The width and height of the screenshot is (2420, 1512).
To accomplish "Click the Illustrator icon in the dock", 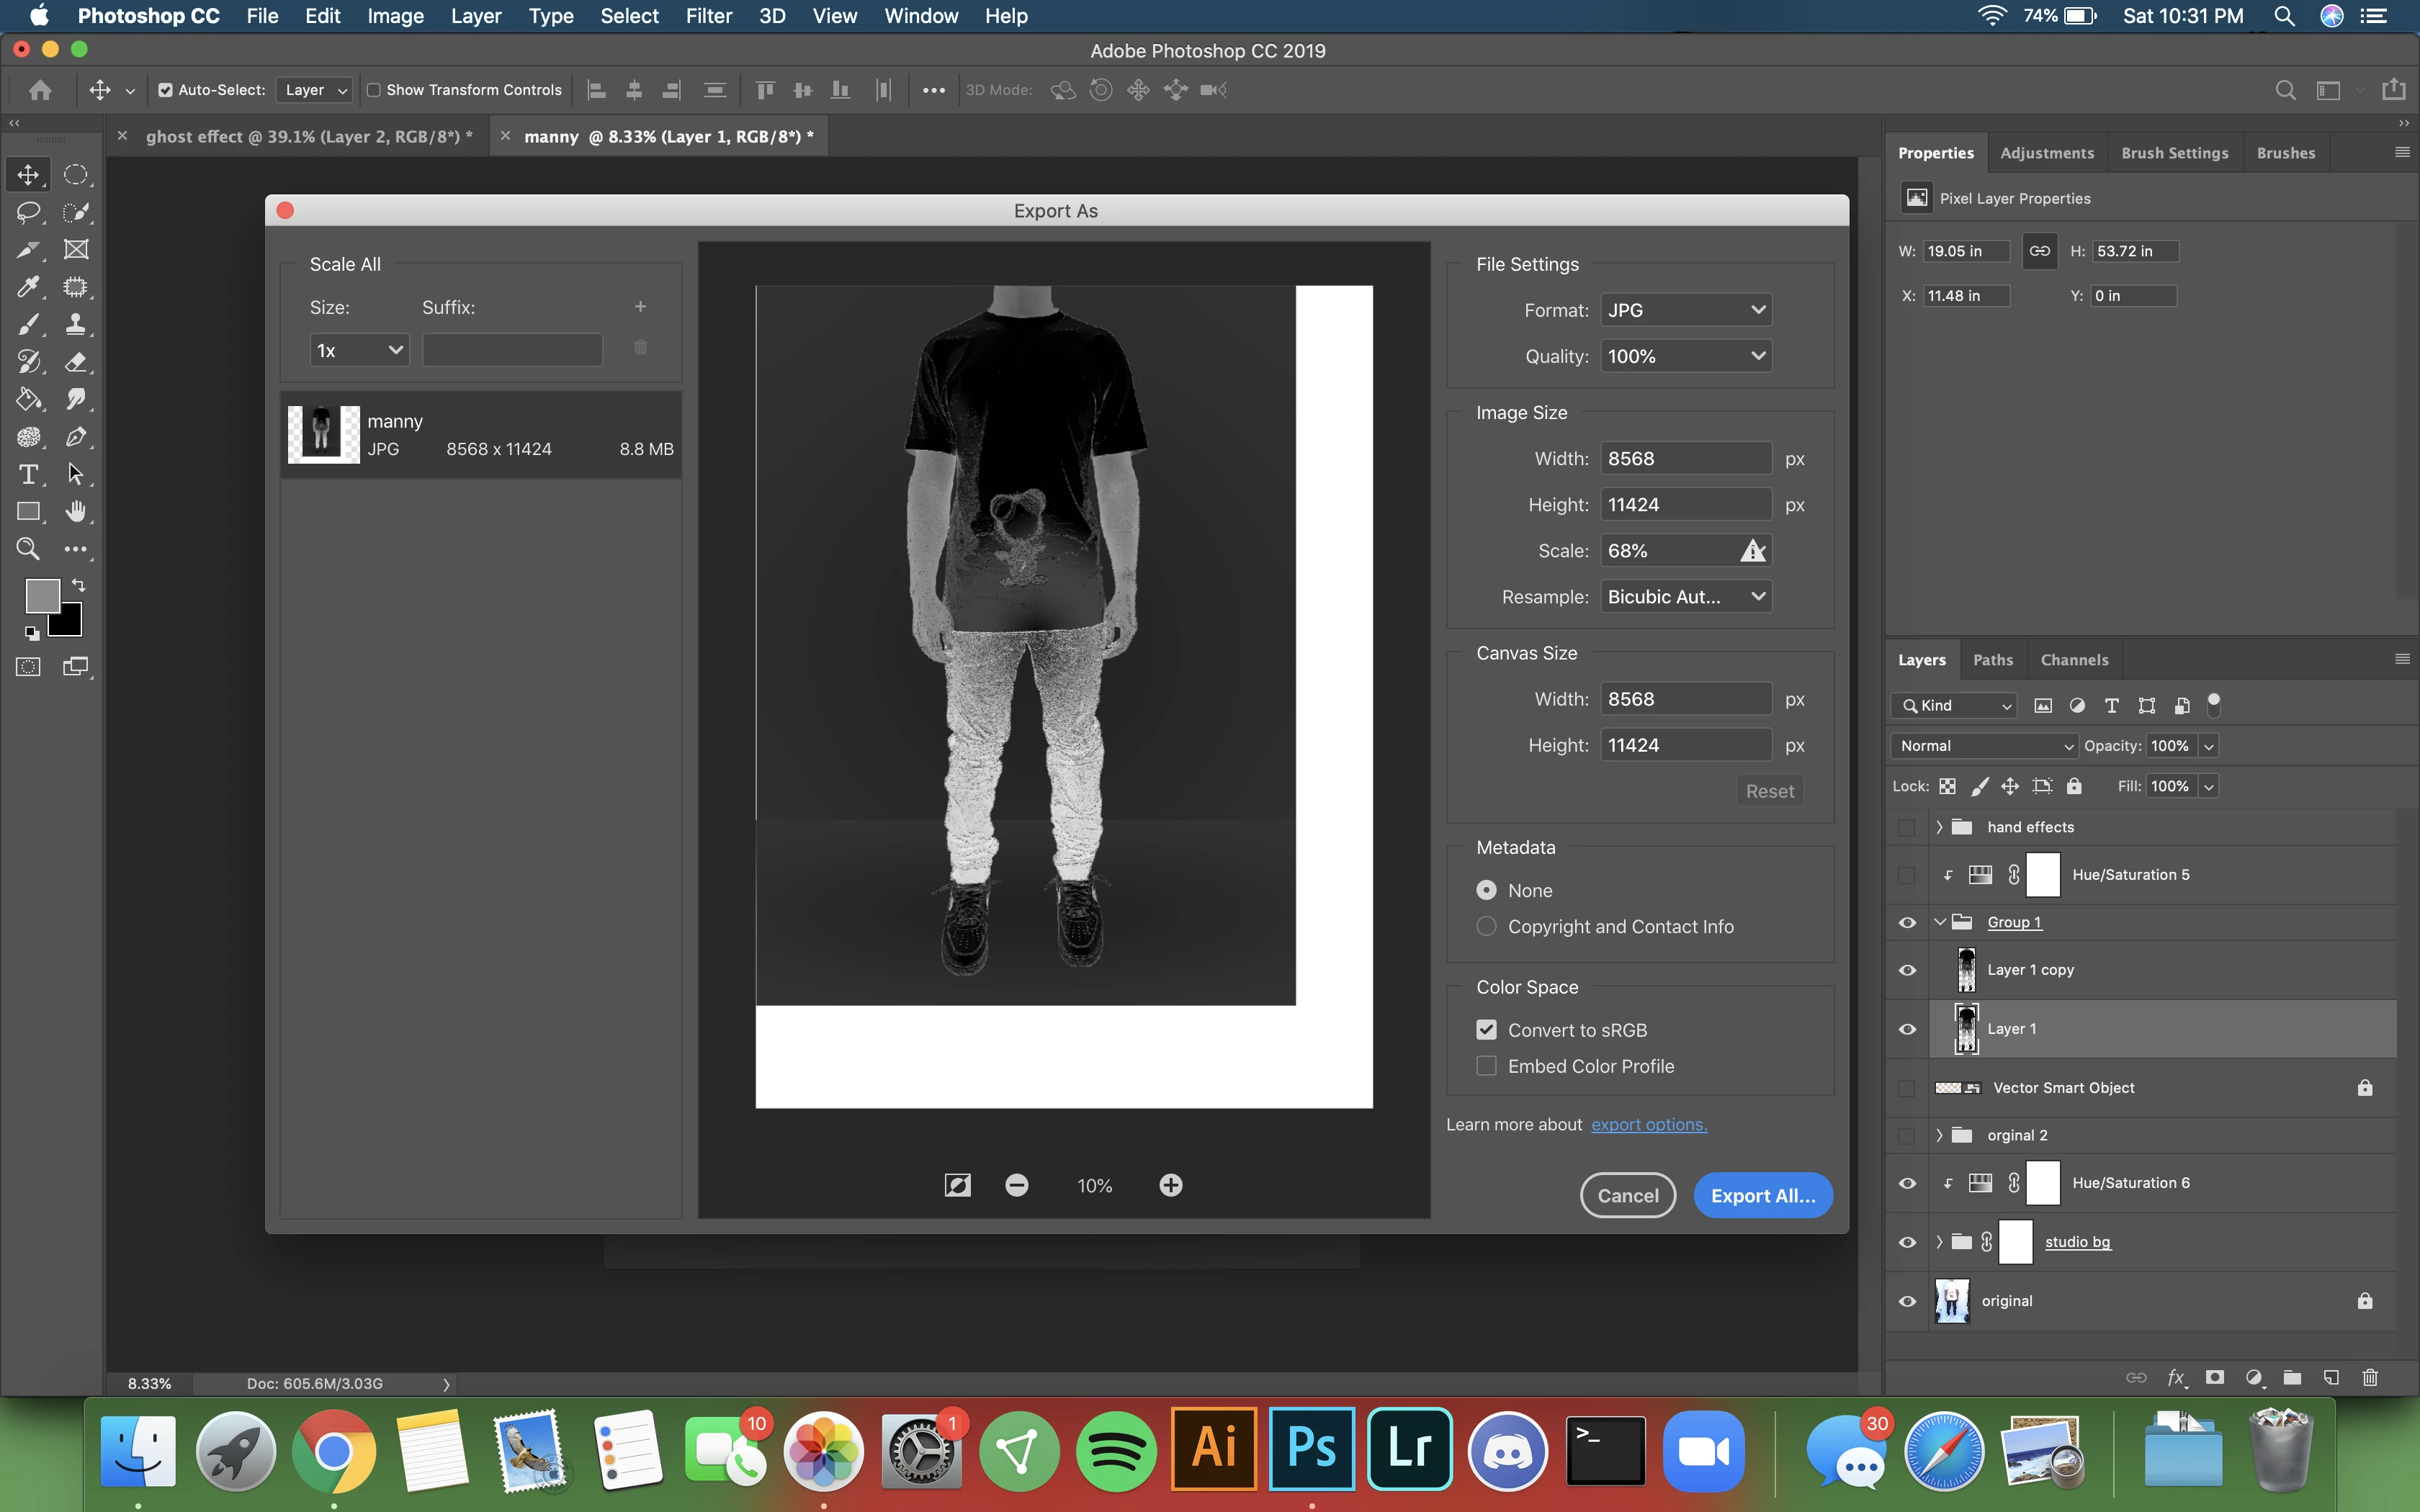I will pos(1214,1449).
